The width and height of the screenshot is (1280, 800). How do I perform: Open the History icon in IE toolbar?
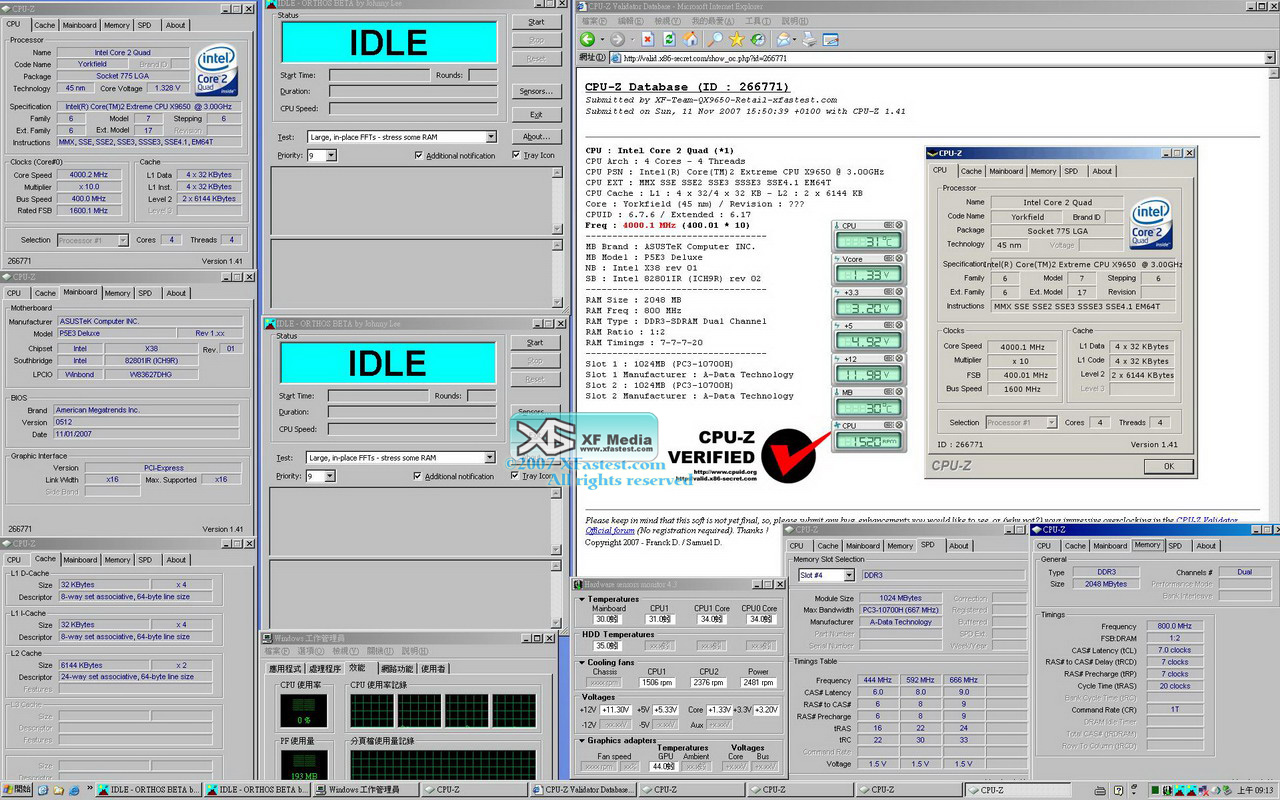coord(759,39)
